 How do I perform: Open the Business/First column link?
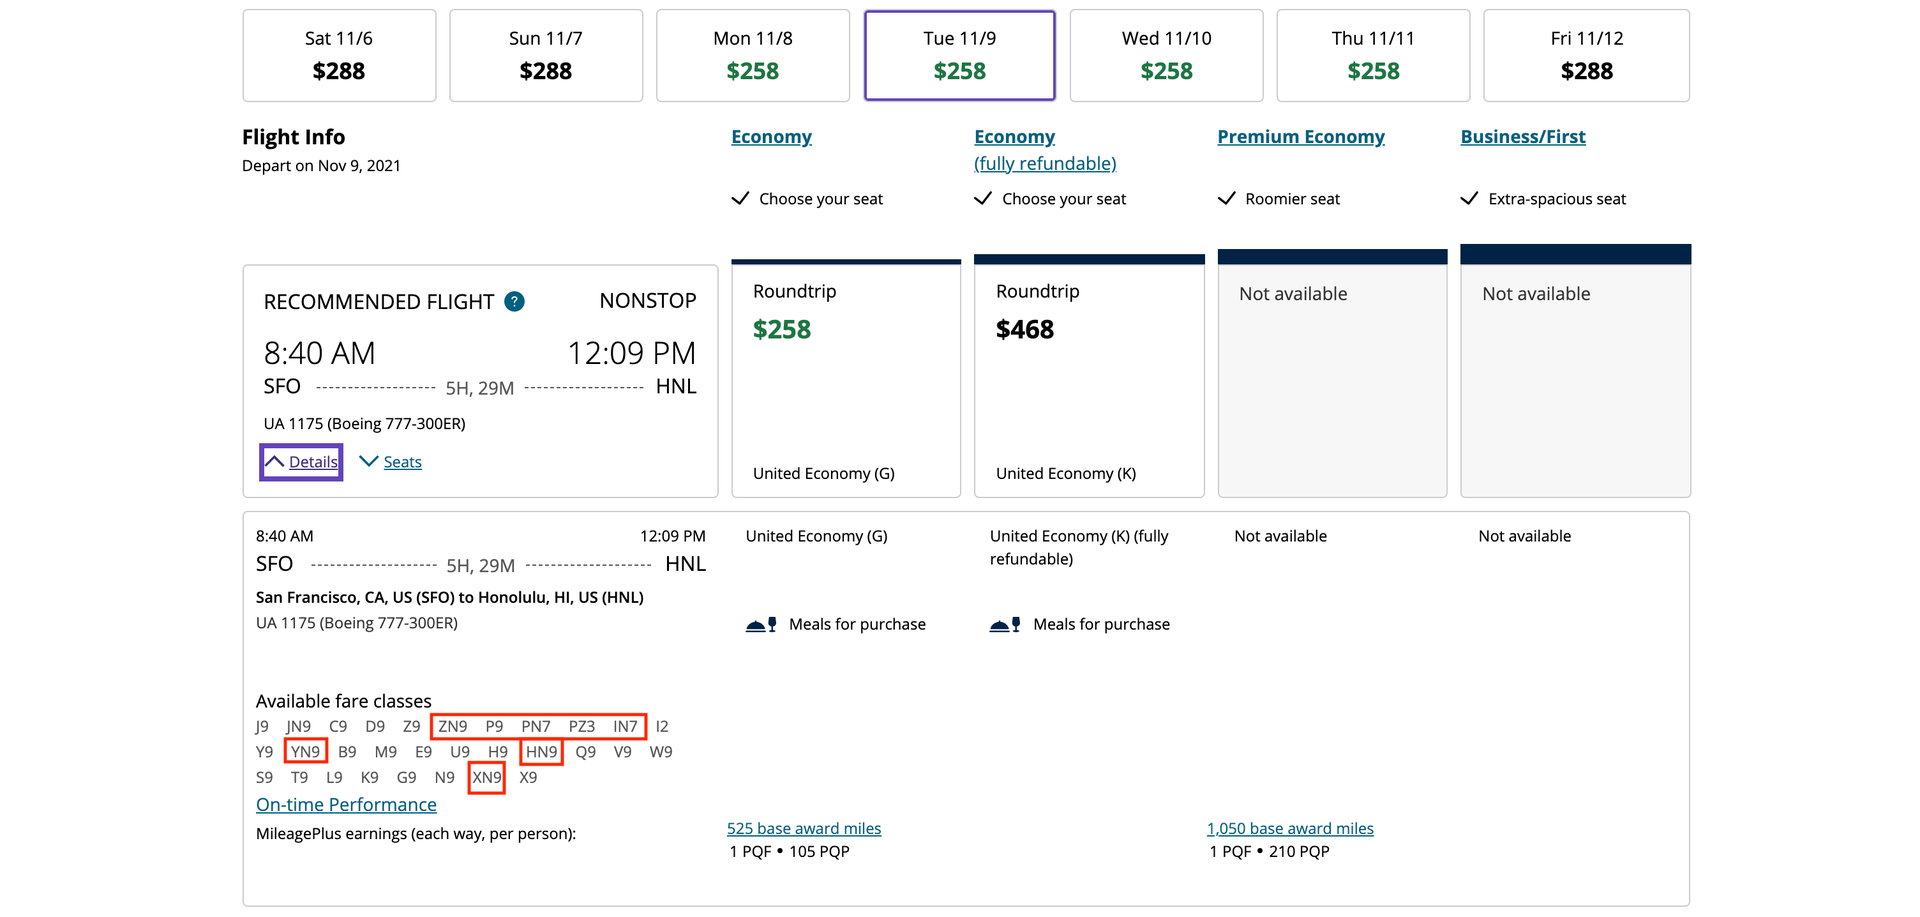click(x=1523, y=136)
